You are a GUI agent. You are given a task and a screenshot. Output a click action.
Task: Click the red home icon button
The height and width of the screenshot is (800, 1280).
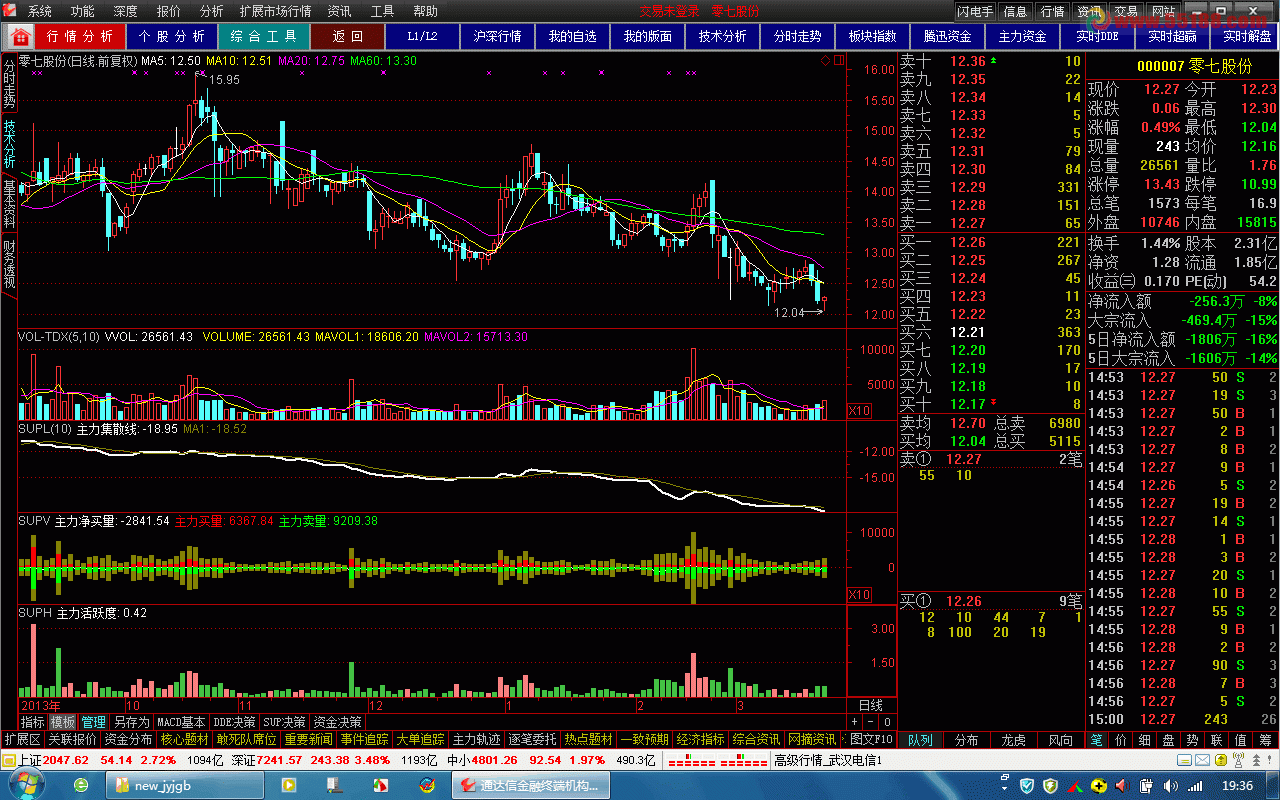(x=20, y=36)
